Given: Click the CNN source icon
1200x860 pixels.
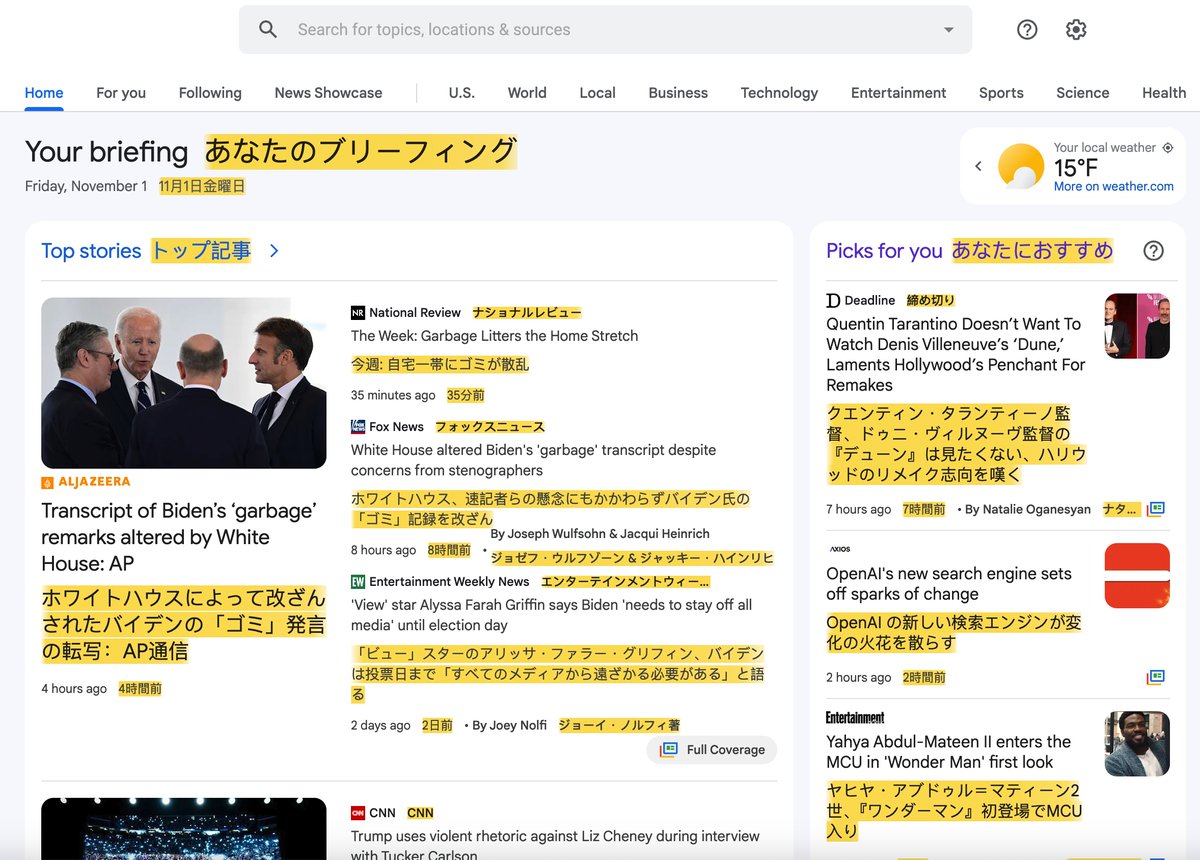Looking at the screenshot, I should (x=358, y=812).
